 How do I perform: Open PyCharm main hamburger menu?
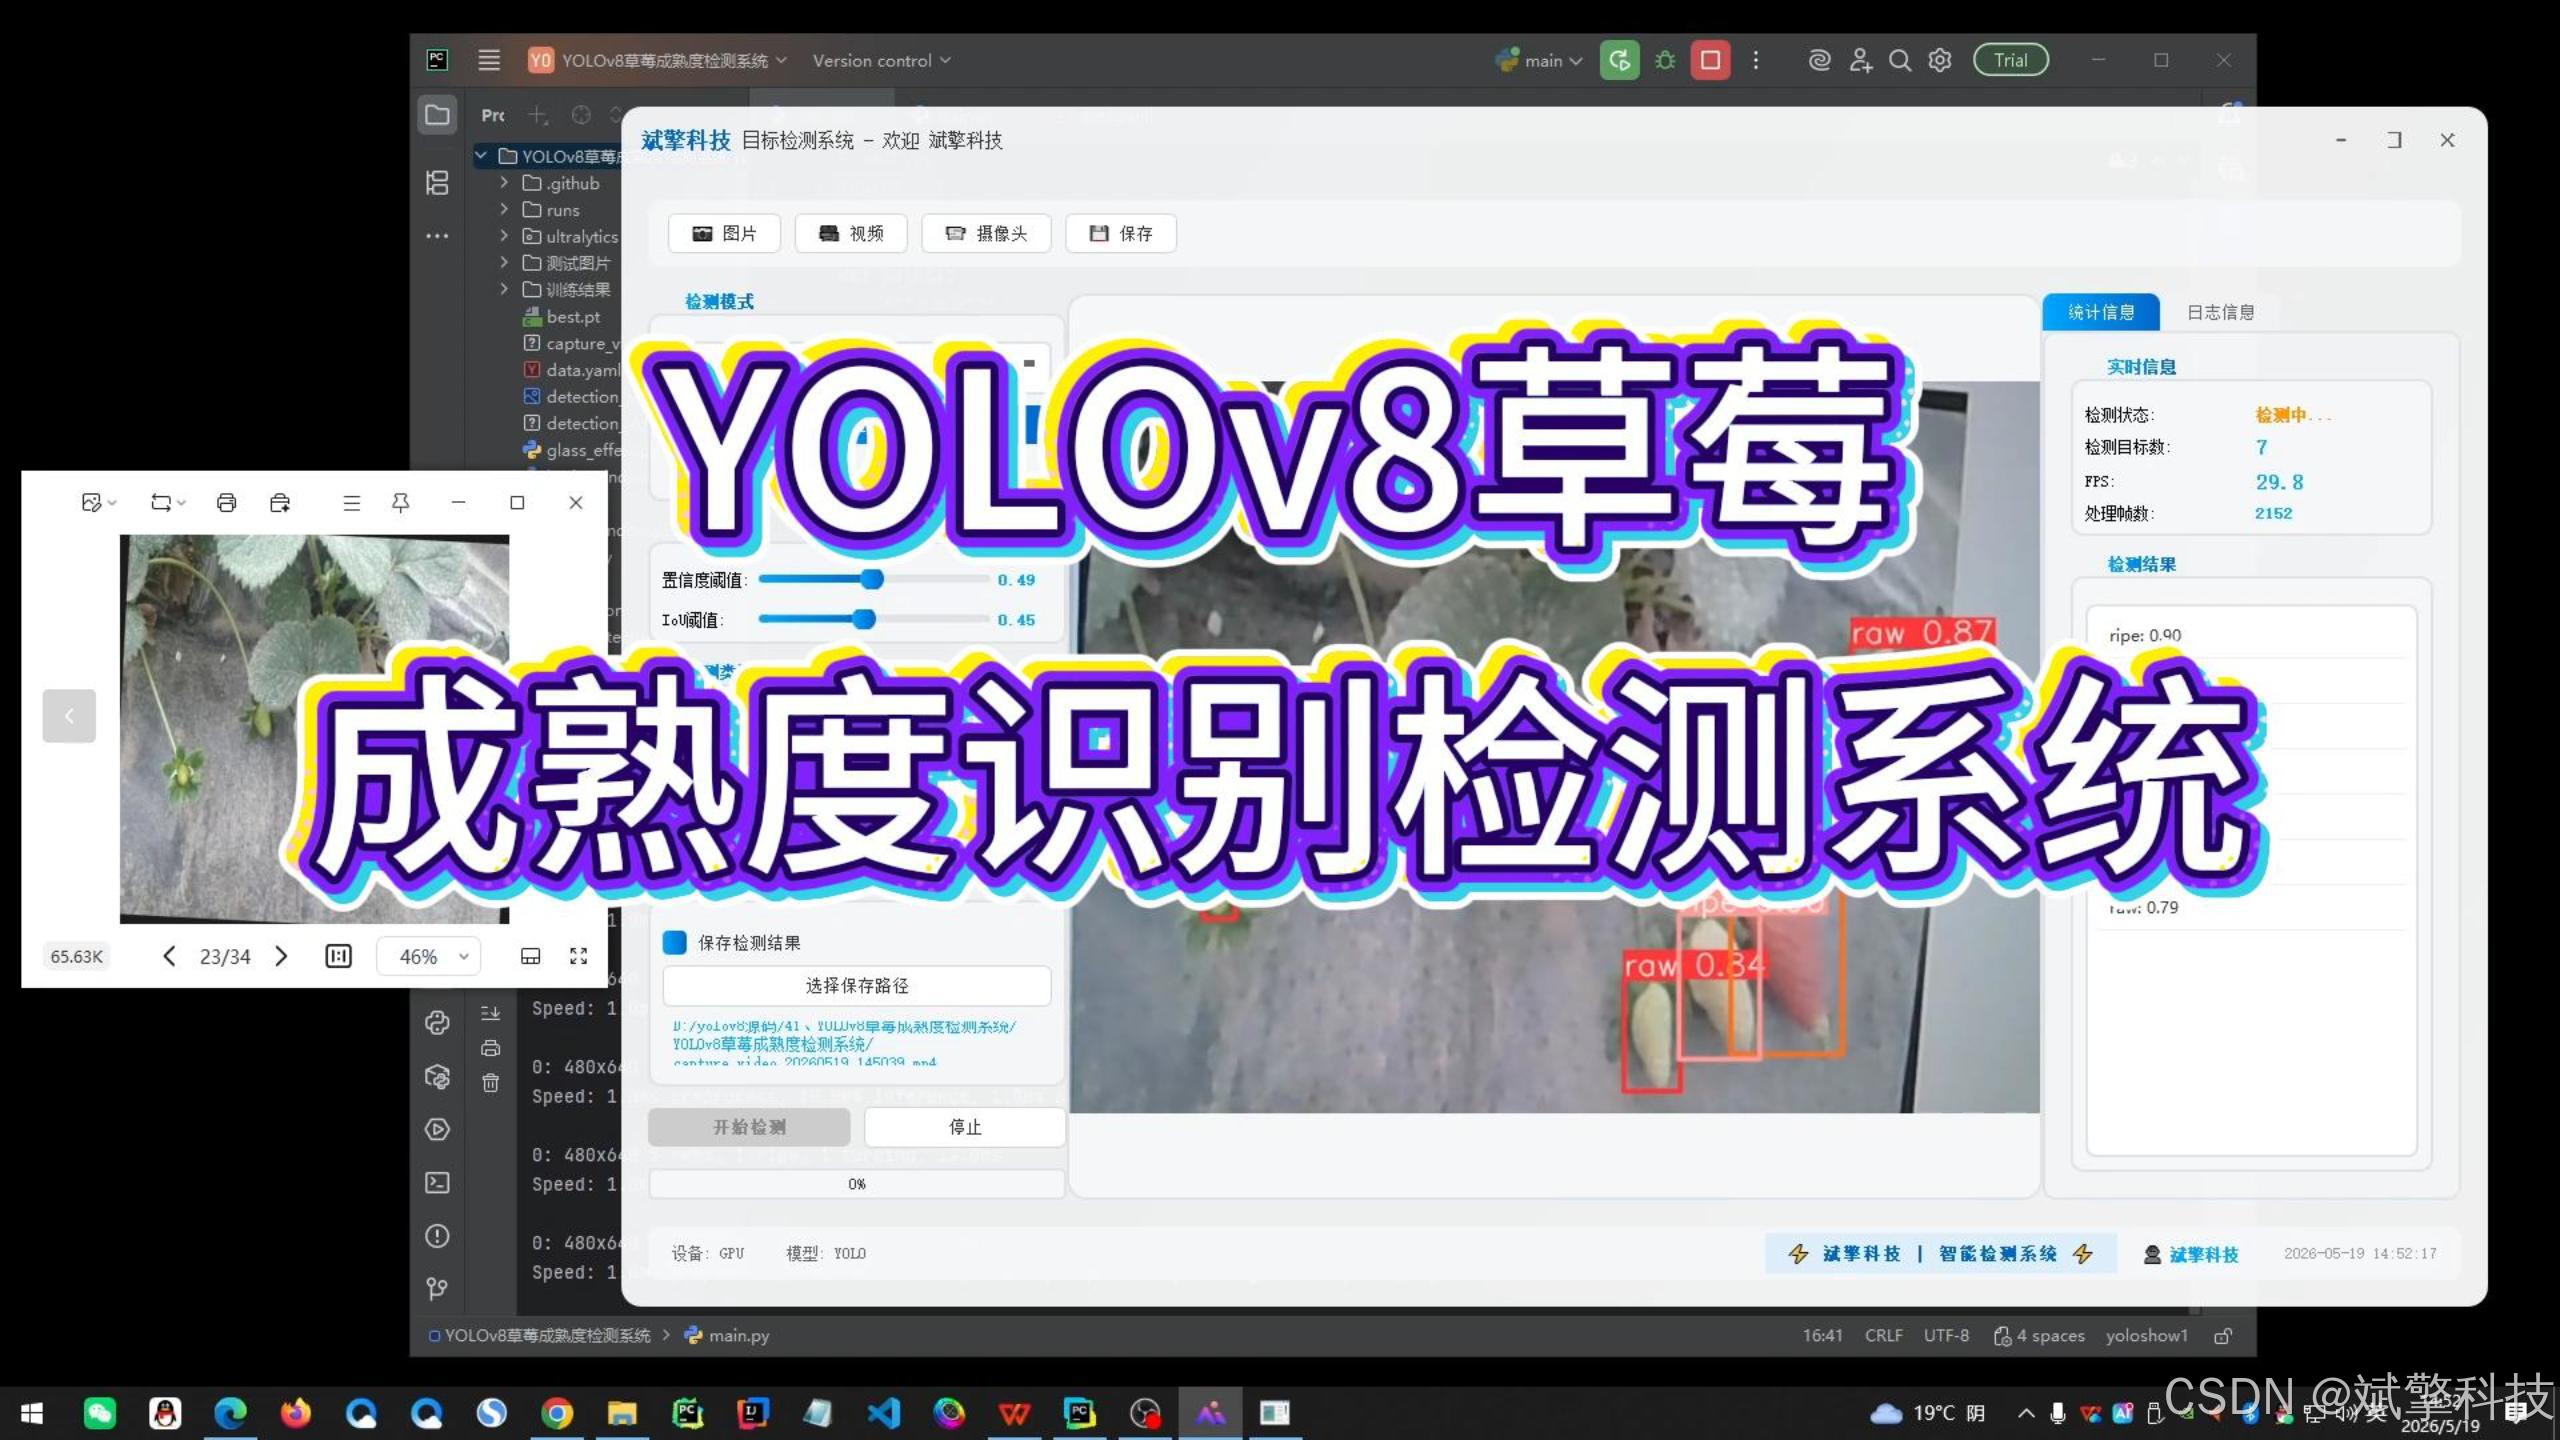click(x=489, y=60)
